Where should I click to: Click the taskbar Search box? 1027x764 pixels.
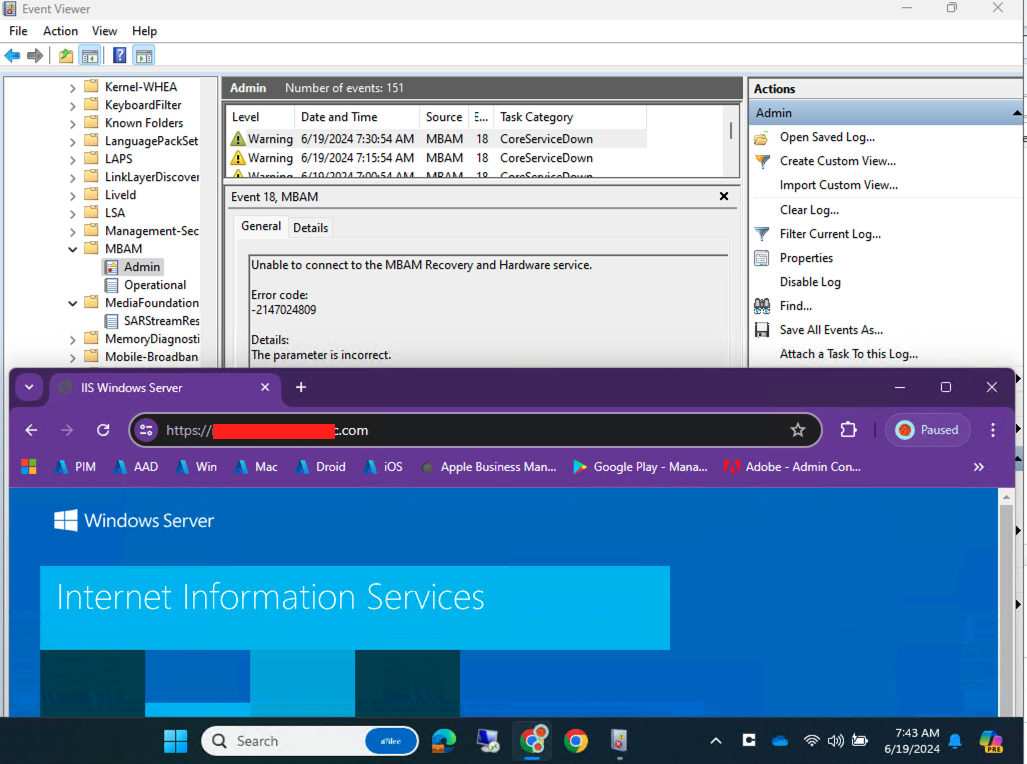309,741
